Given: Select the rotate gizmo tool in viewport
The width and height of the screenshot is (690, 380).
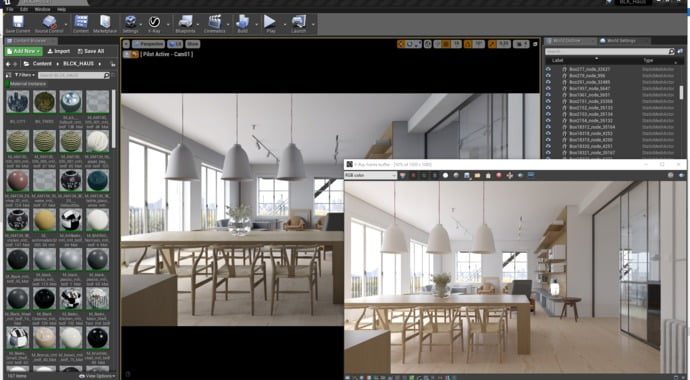Looking at the screenshot, I should click(409, 44).
